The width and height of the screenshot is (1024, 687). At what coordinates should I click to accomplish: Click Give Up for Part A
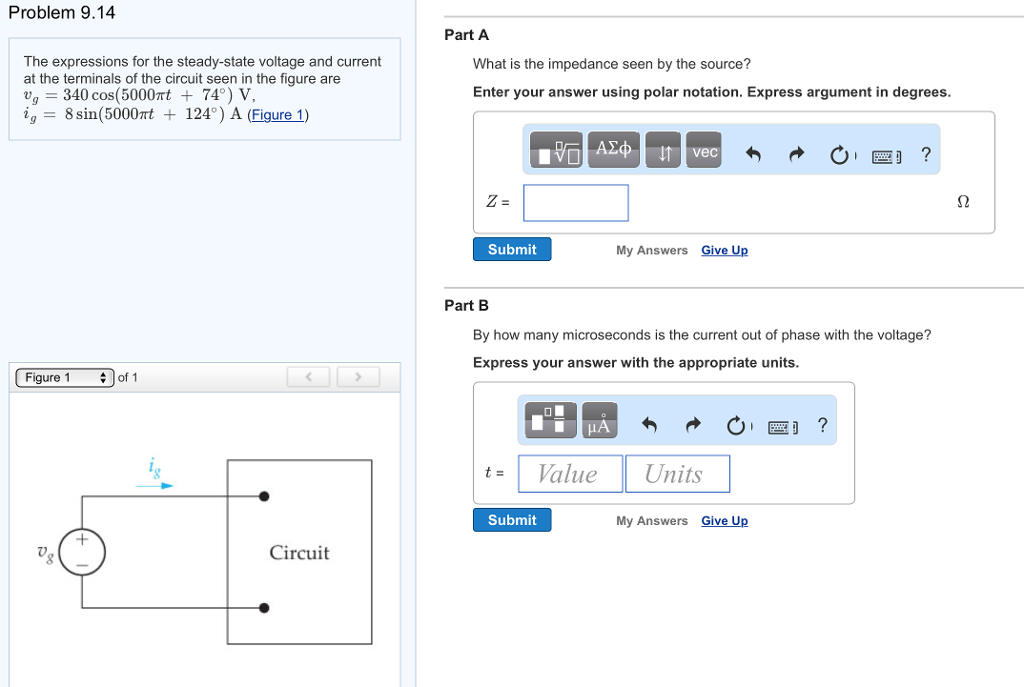(724, 250)
